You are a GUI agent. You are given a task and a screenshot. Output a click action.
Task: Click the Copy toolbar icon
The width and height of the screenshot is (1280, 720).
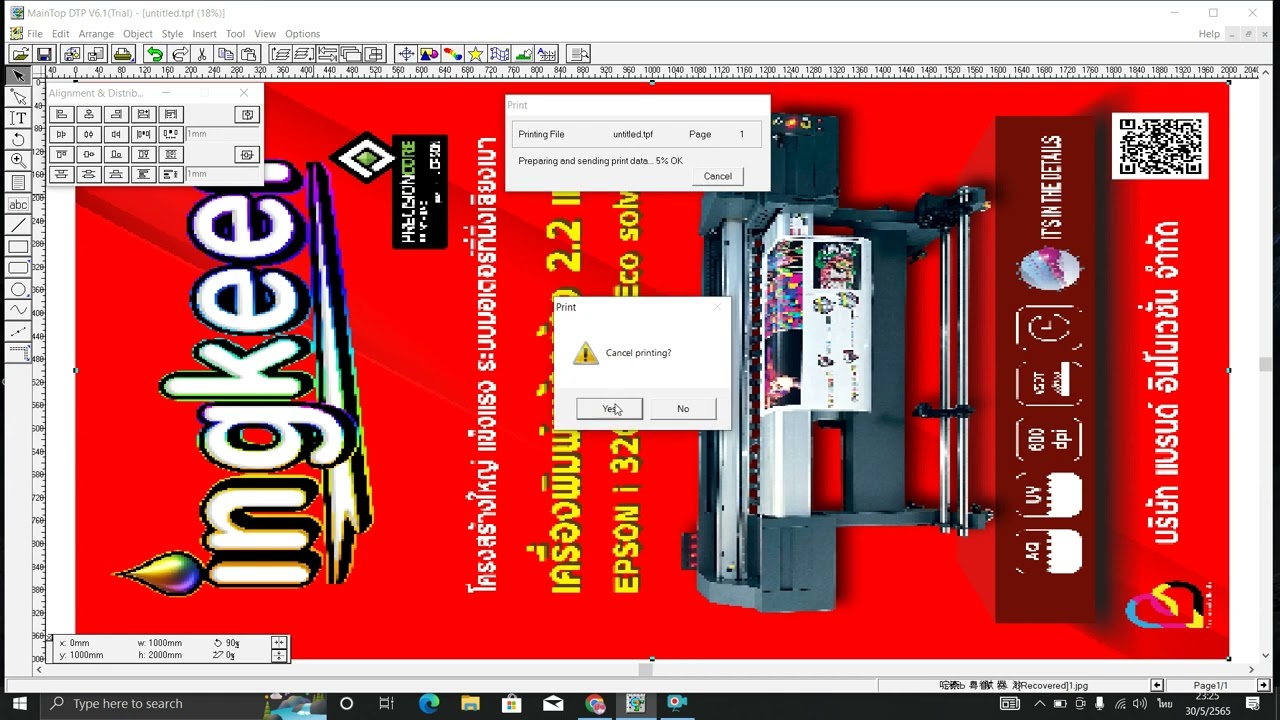tap(226, 54)
